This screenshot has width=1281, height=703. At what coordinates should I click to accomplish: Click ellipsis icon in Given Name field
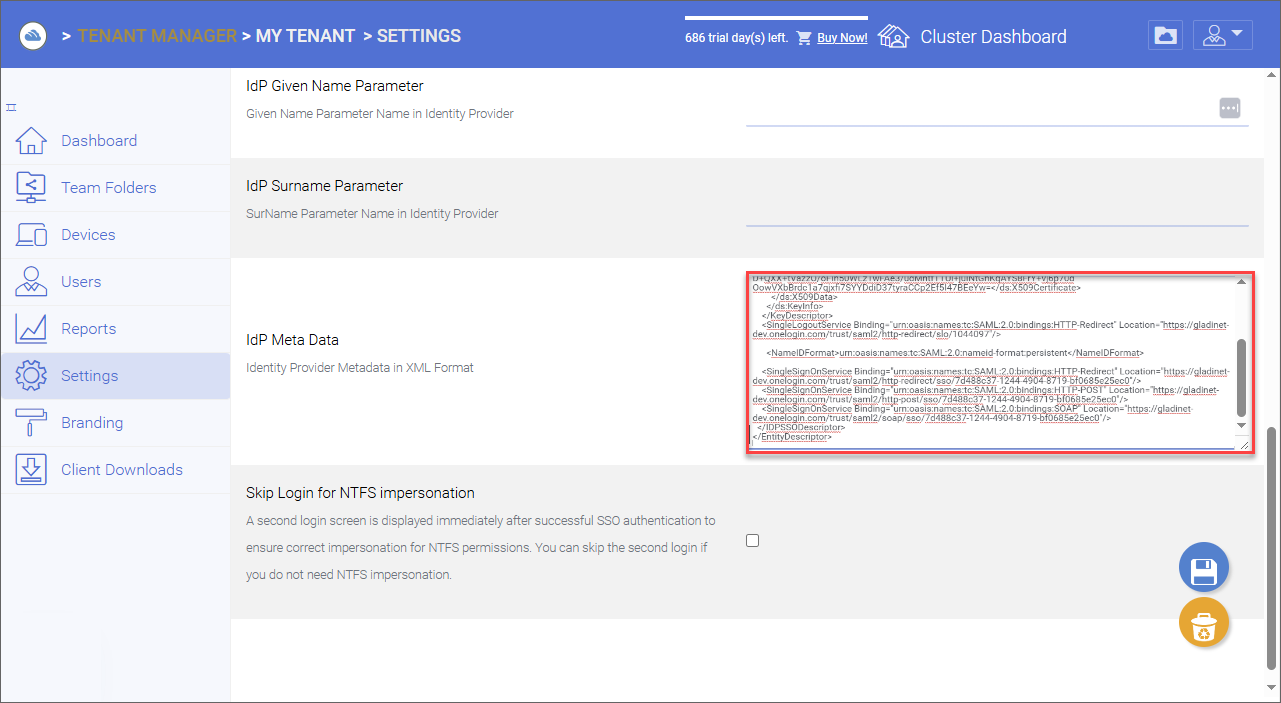1230,108
